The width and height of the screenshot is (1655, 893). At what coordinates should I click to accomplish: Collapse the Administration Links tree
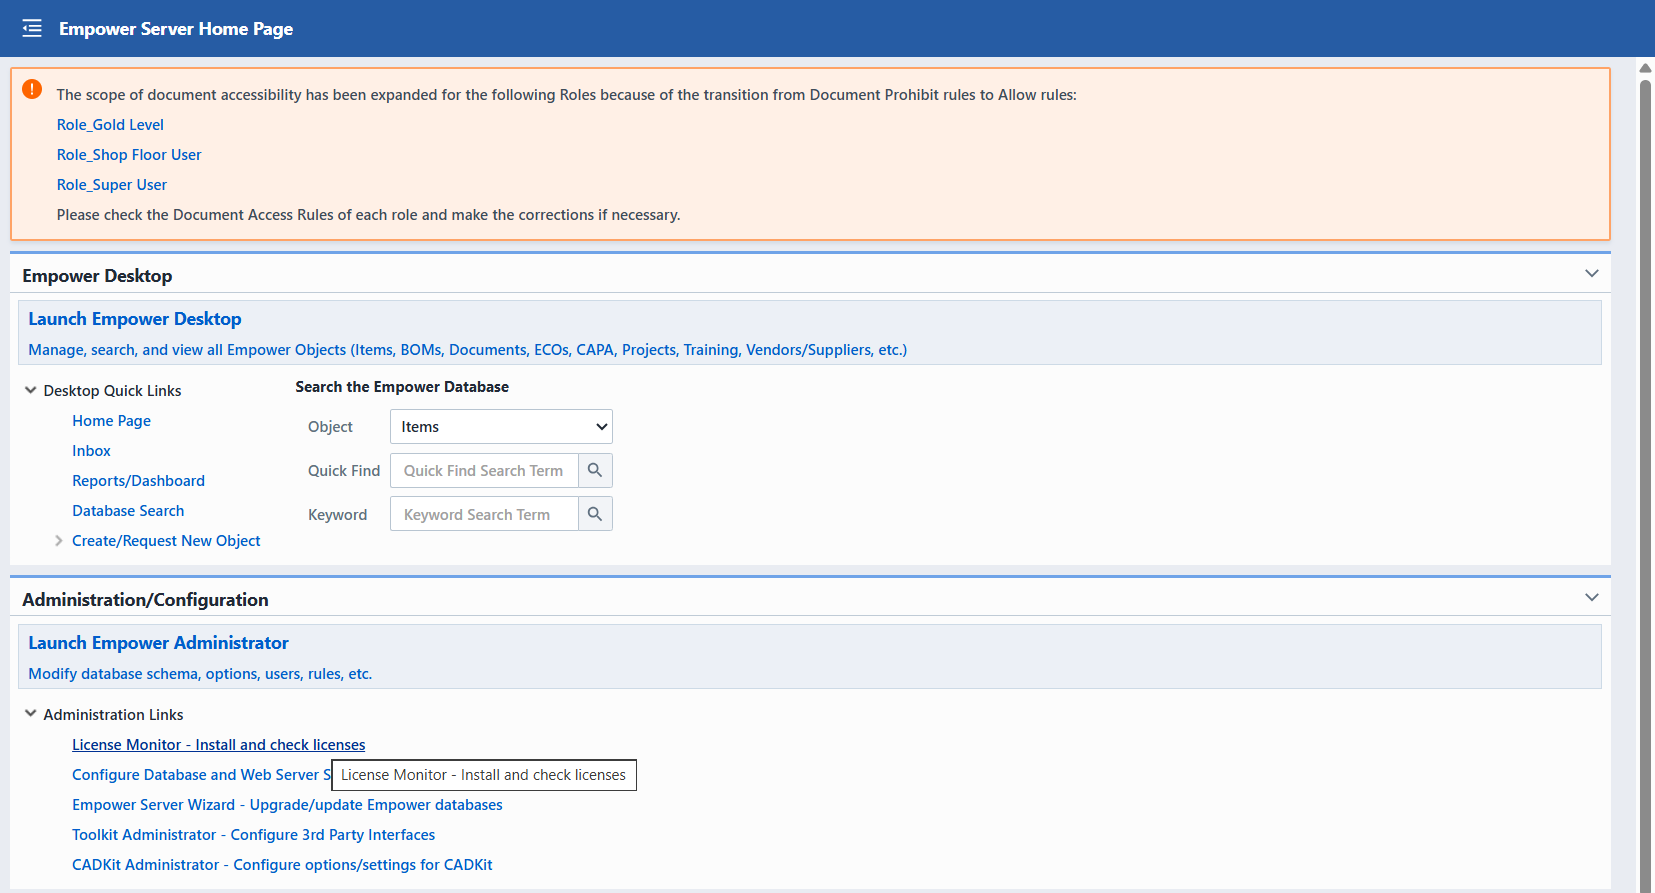(31, 714)
